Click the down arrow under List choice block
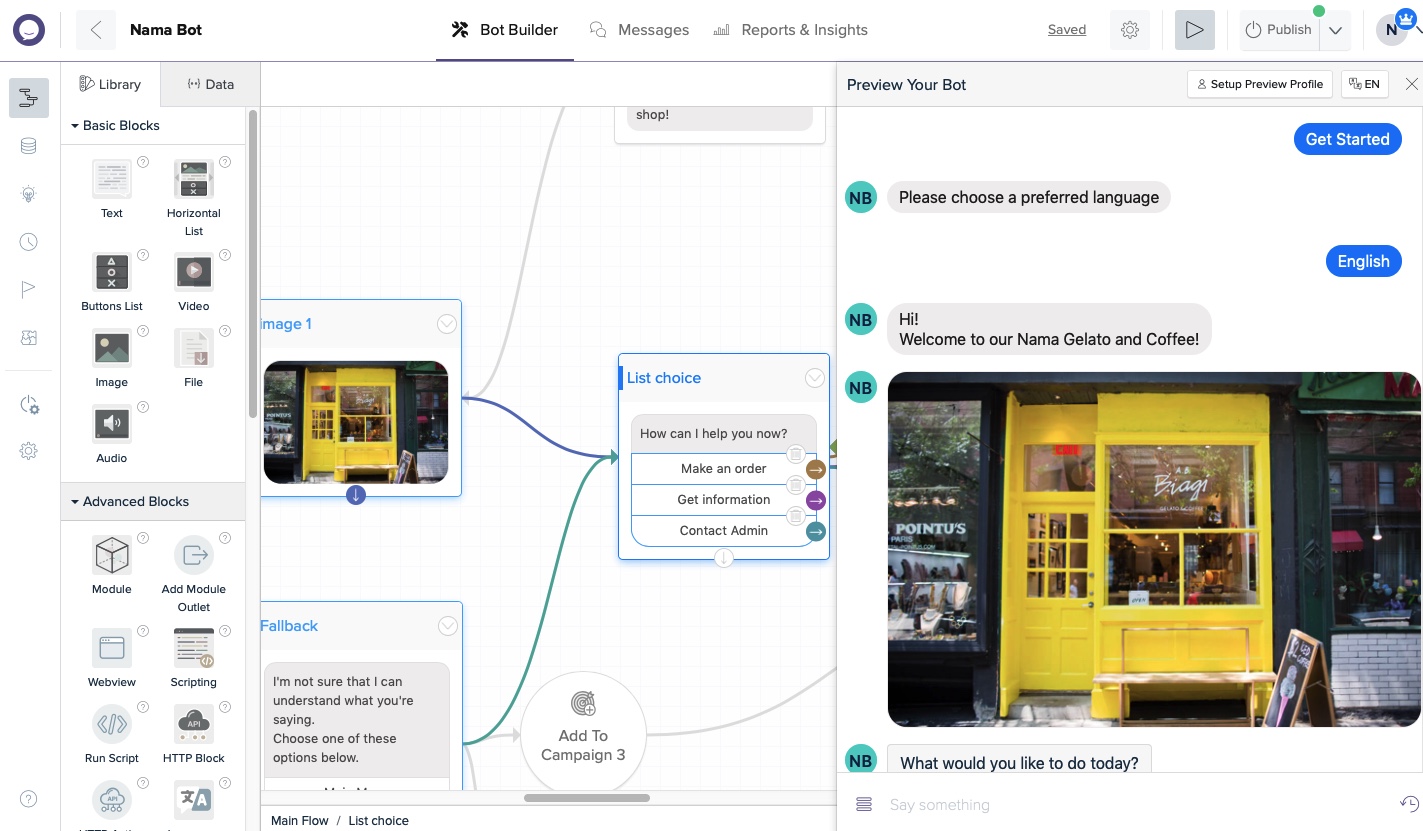Viewport: 1423px width, 831px height. click(x=724, y=558)
